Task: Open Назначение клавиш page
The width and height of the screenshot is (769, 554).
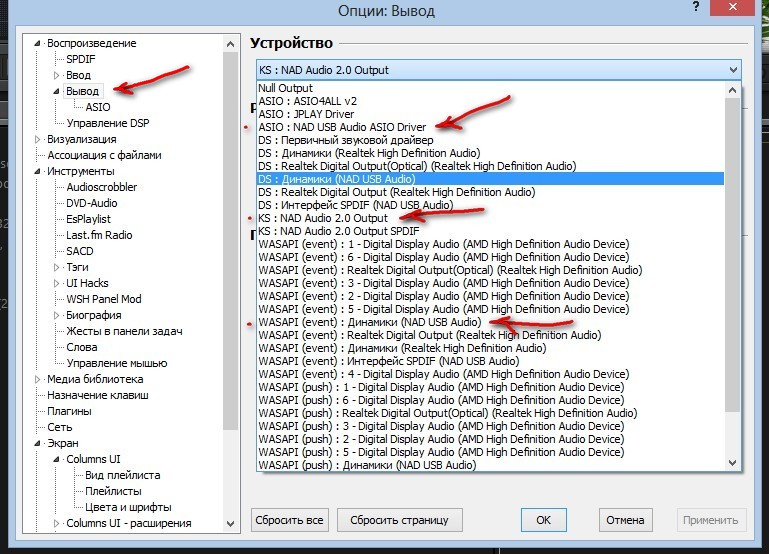Action: [98, 395]
